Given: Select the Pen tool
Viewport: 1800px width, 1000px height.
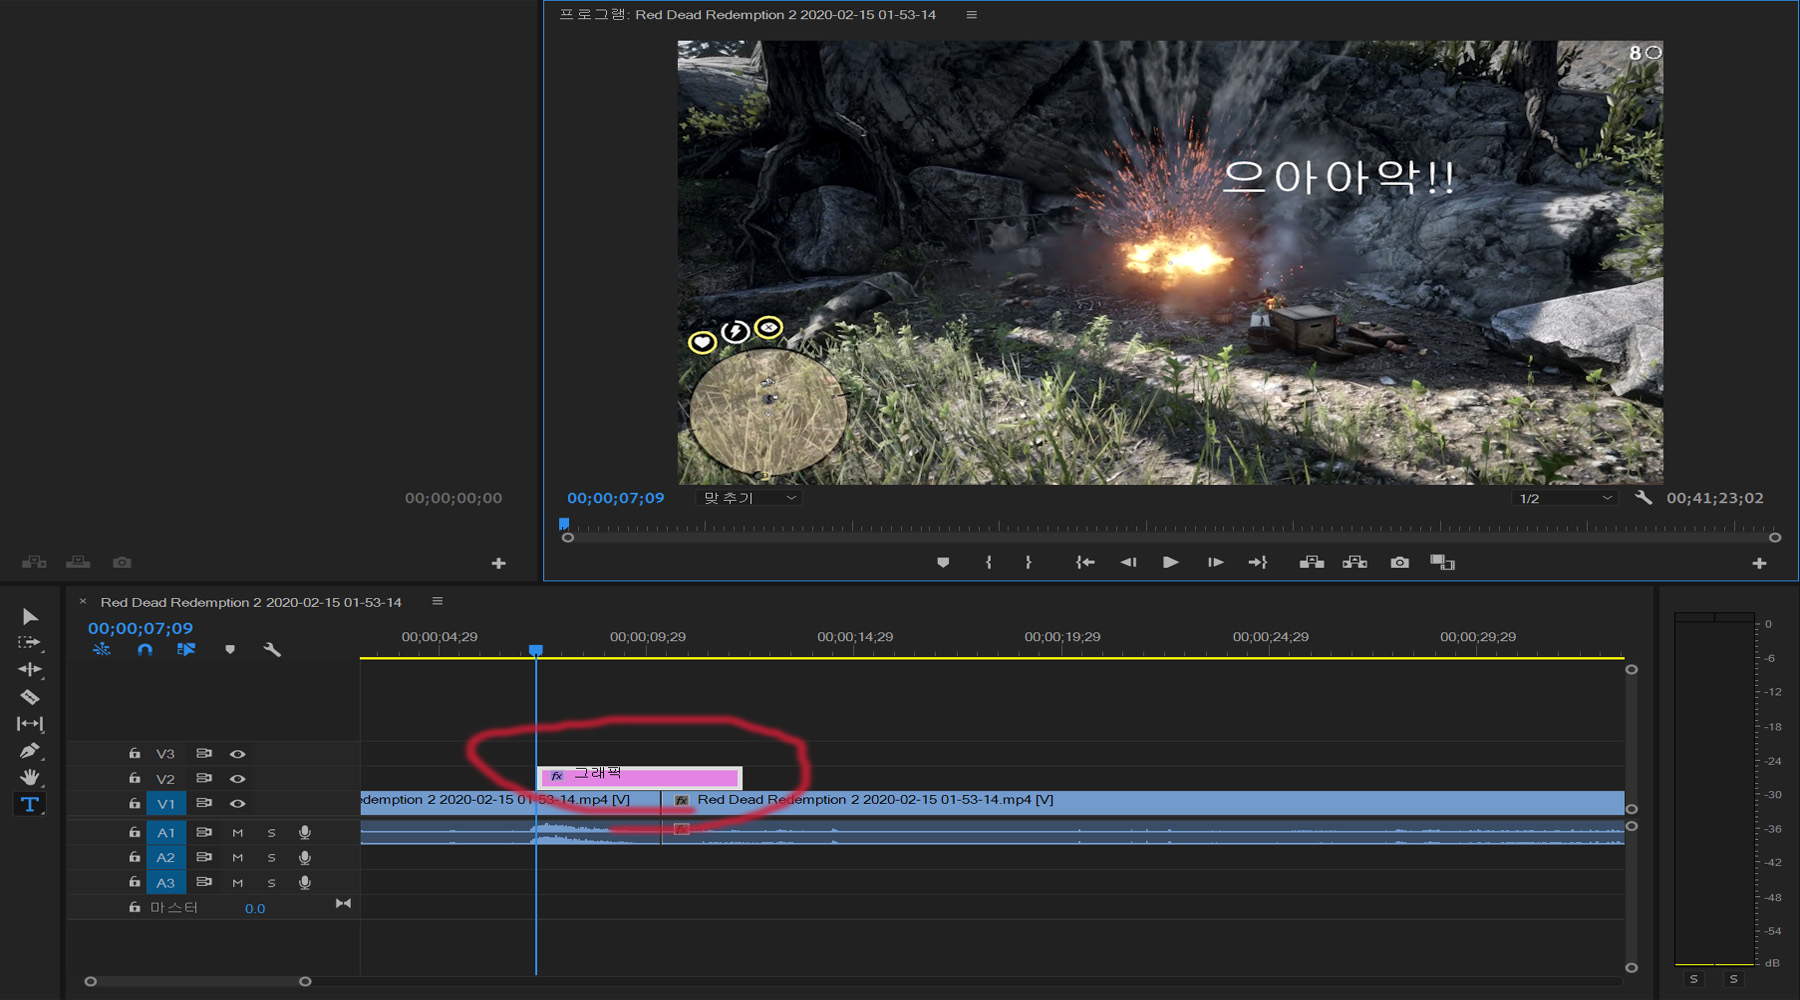Looking at the screenshot, I should coord(30,750).
